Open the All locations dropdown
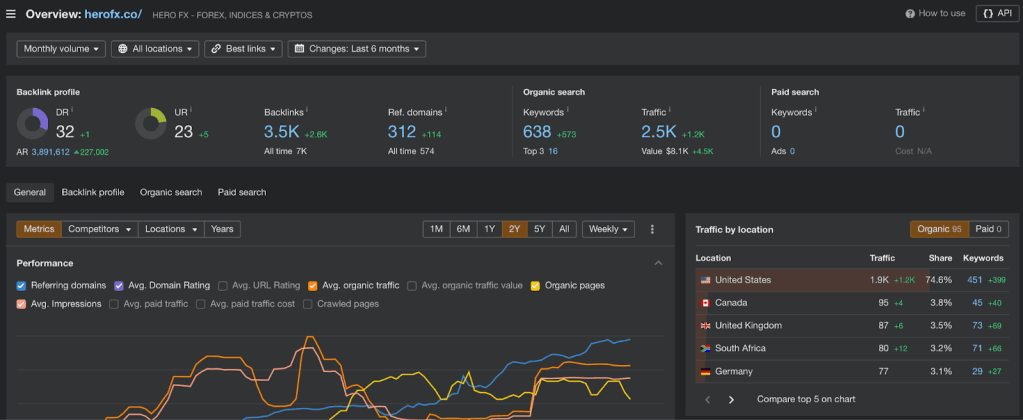 pos(155,49)
